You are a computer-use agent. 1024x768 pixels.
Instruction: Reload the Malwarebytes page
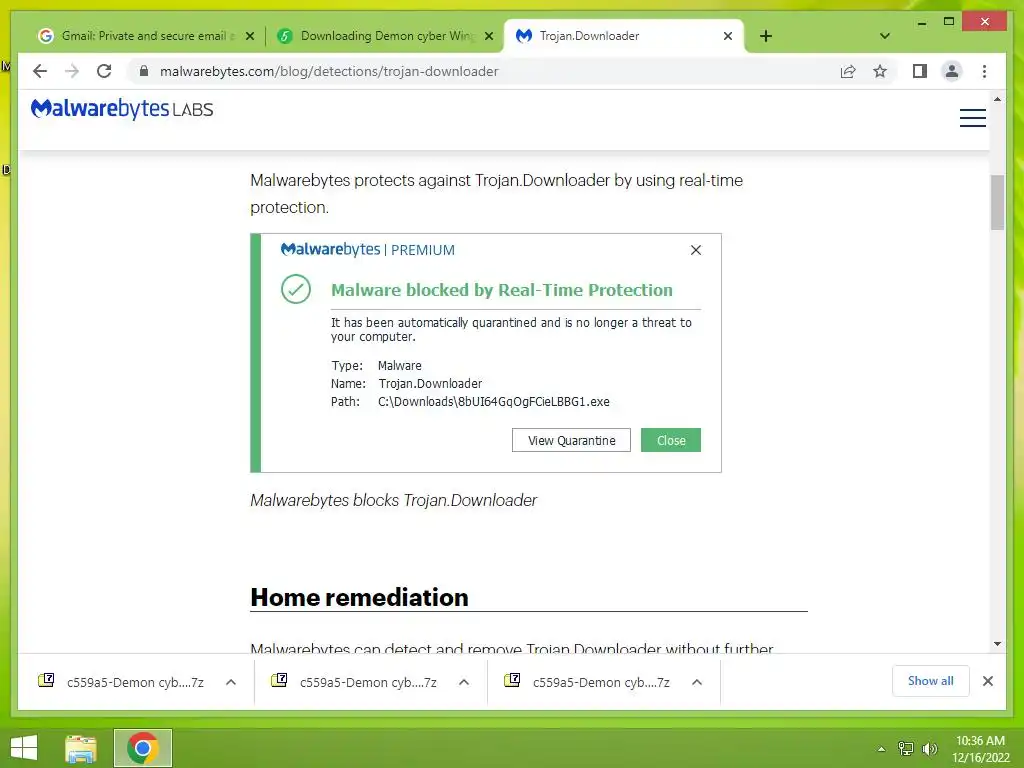pos(104,71)
